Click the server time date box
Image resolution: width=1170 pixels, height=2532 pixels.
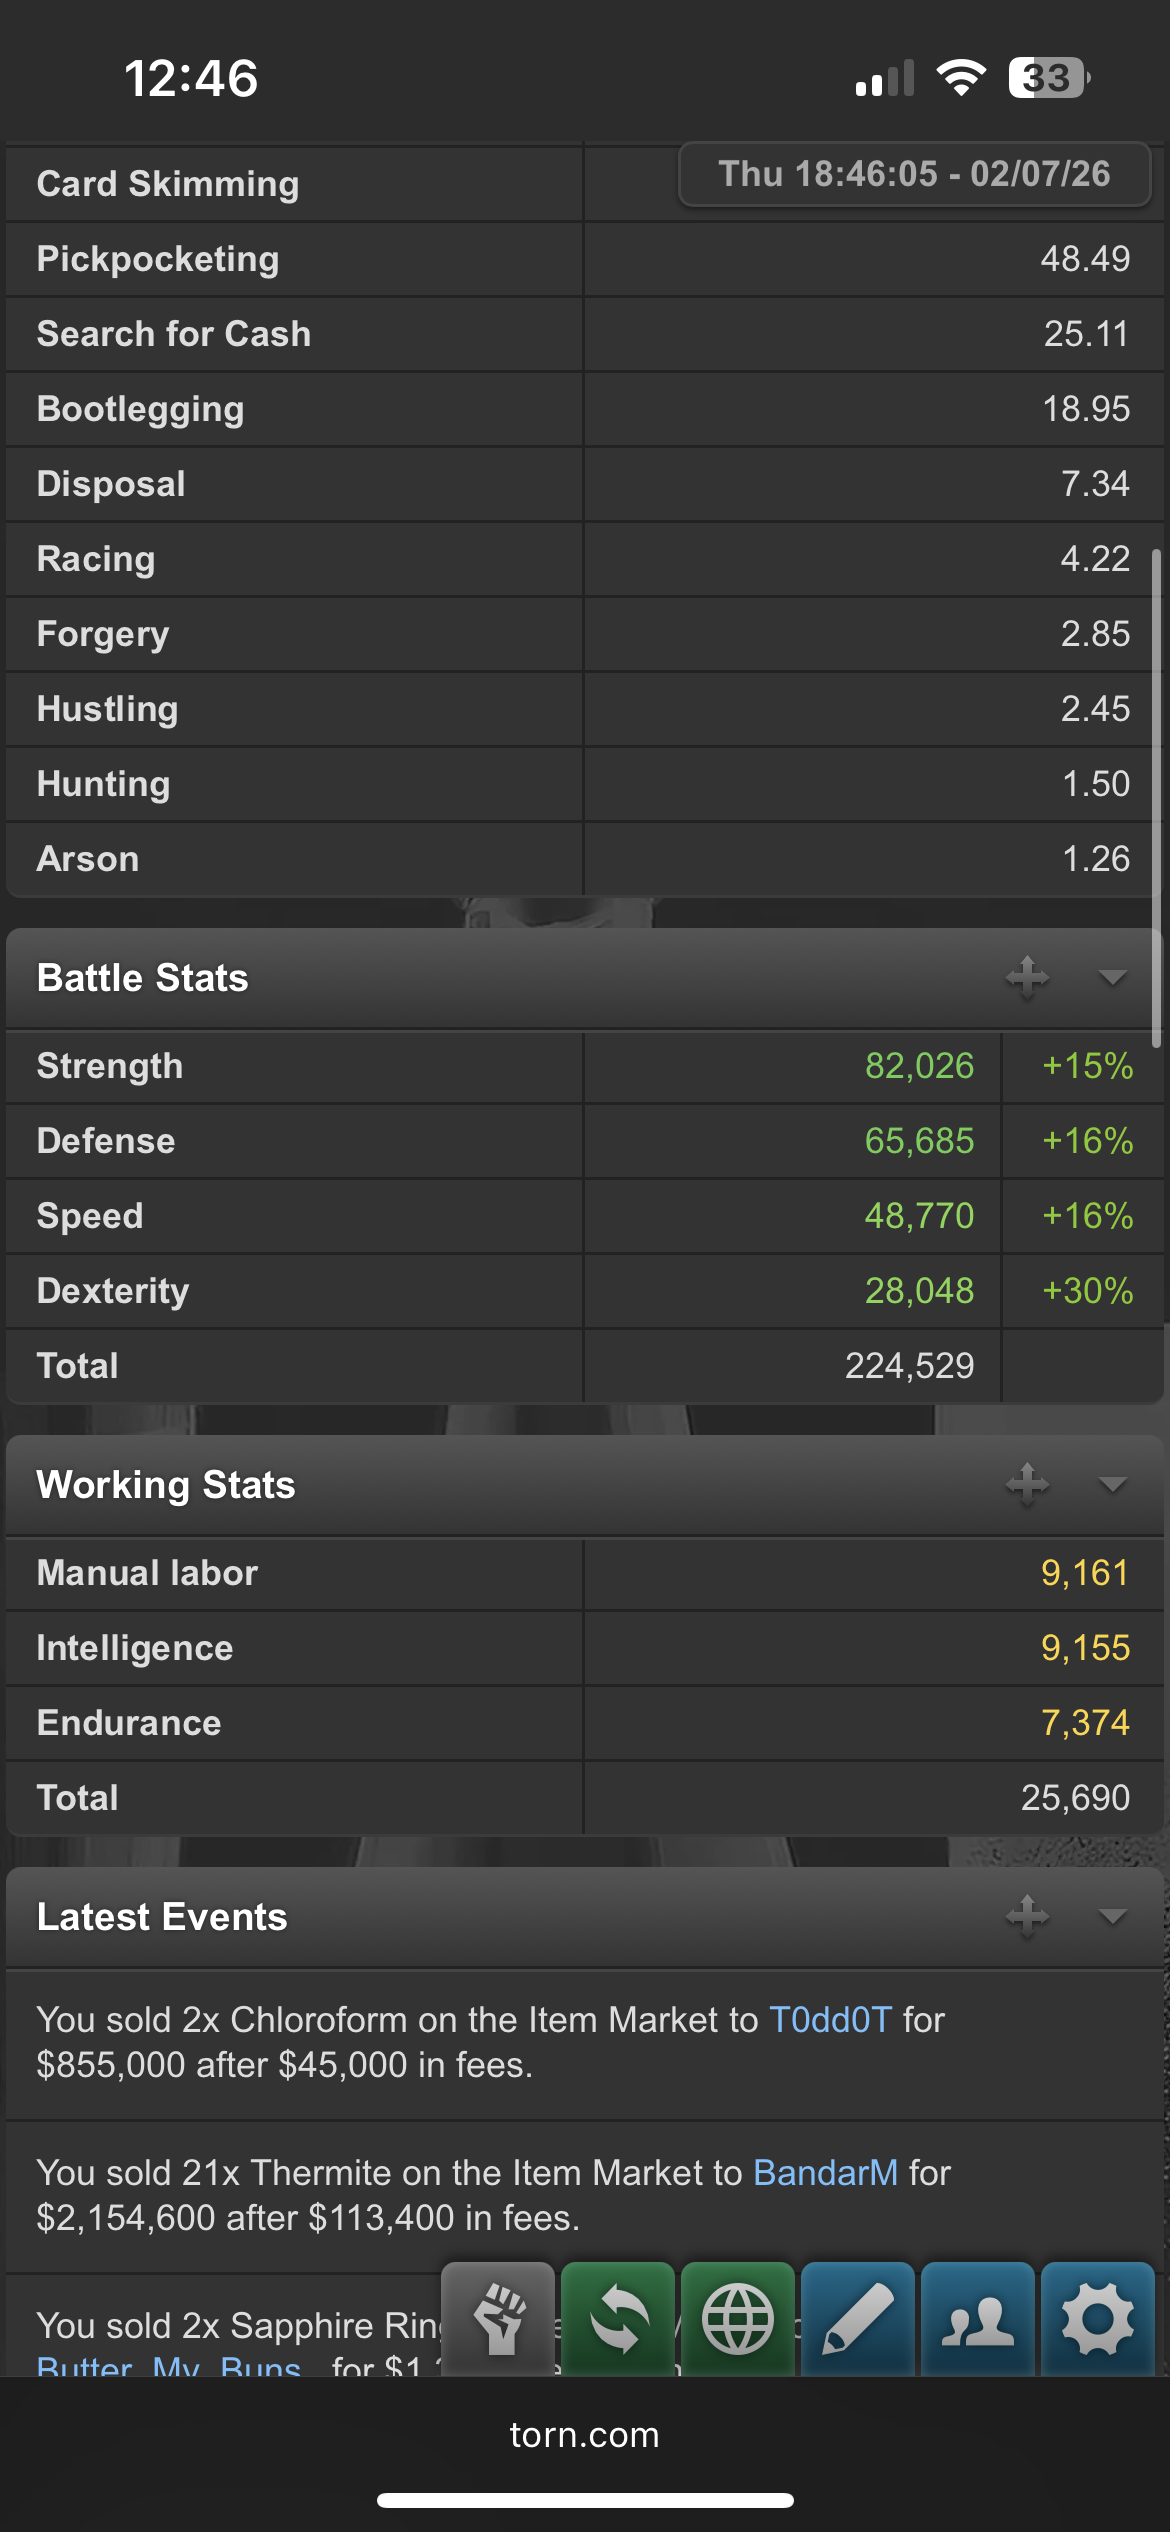point(914,174)
